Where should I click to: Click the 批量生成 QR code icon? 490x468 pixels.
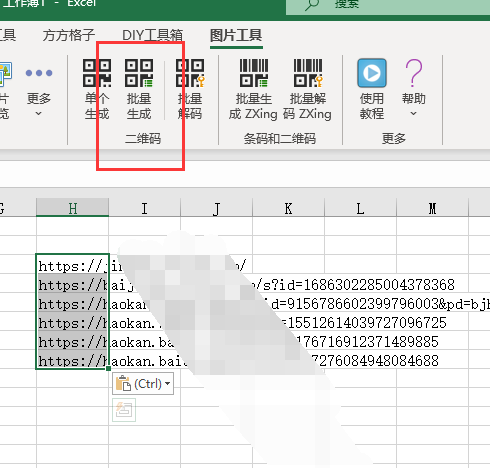point(139,73)
